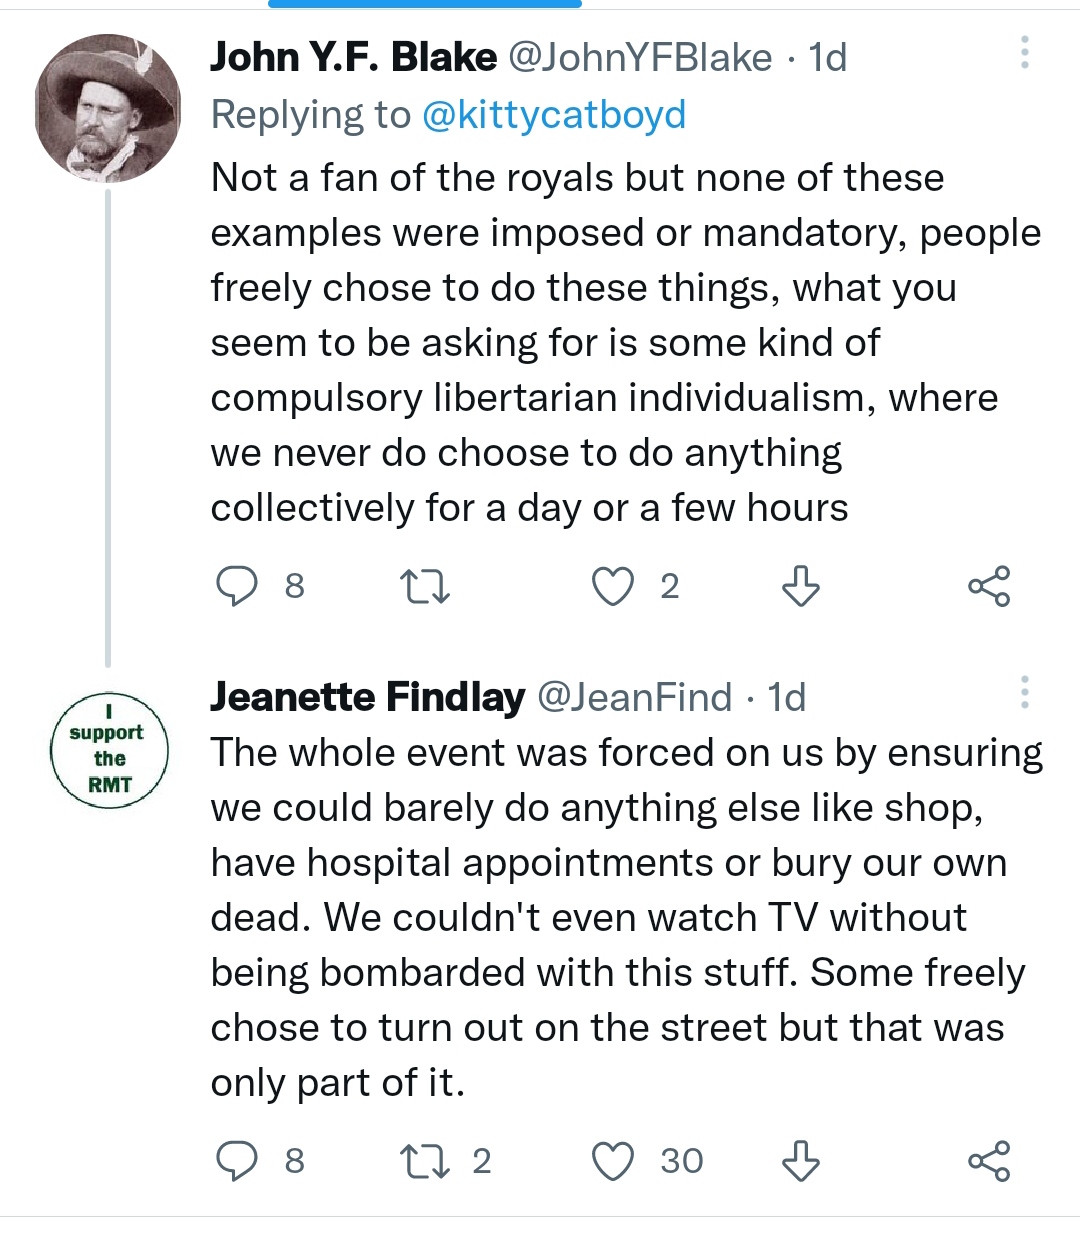
Task: Like John Y.F. Blake's tweet
Action: click(x=613, y=586)
